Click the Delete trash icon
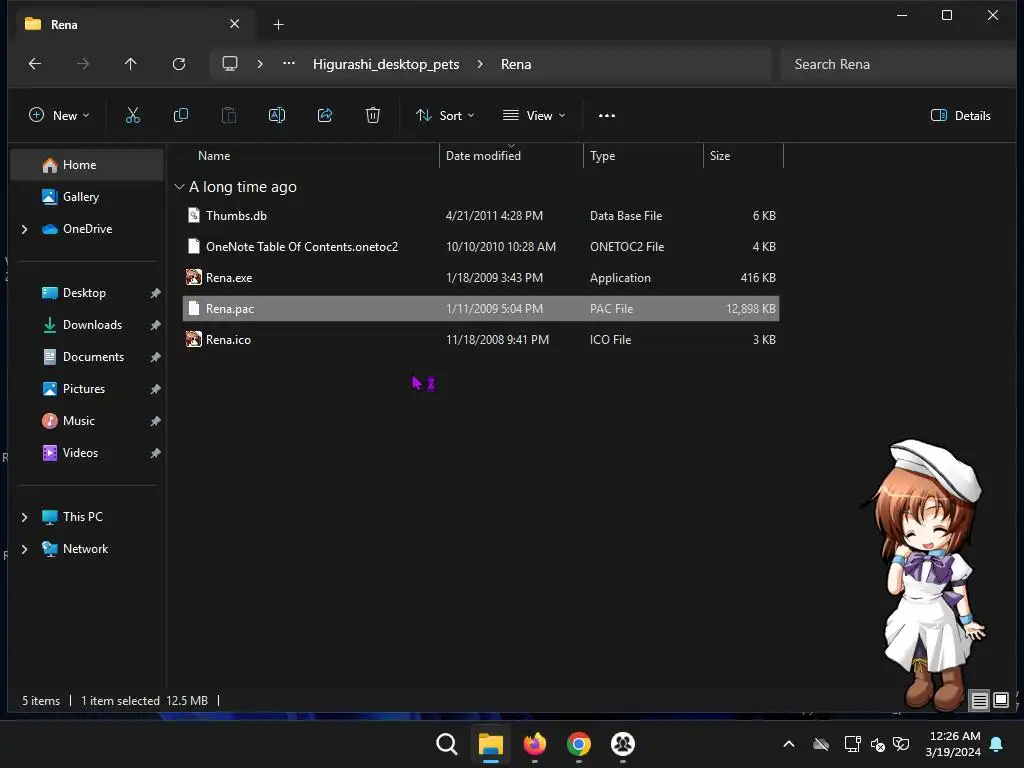1024x768 pixels. pos(373,116)
